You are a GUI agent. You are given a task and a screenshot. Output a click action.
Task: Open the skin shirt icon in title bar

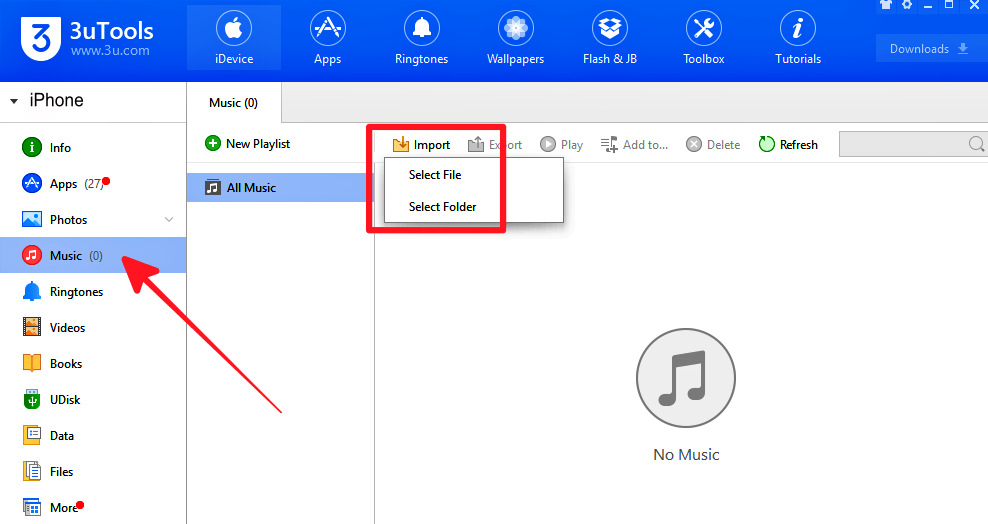coord(886,4)
